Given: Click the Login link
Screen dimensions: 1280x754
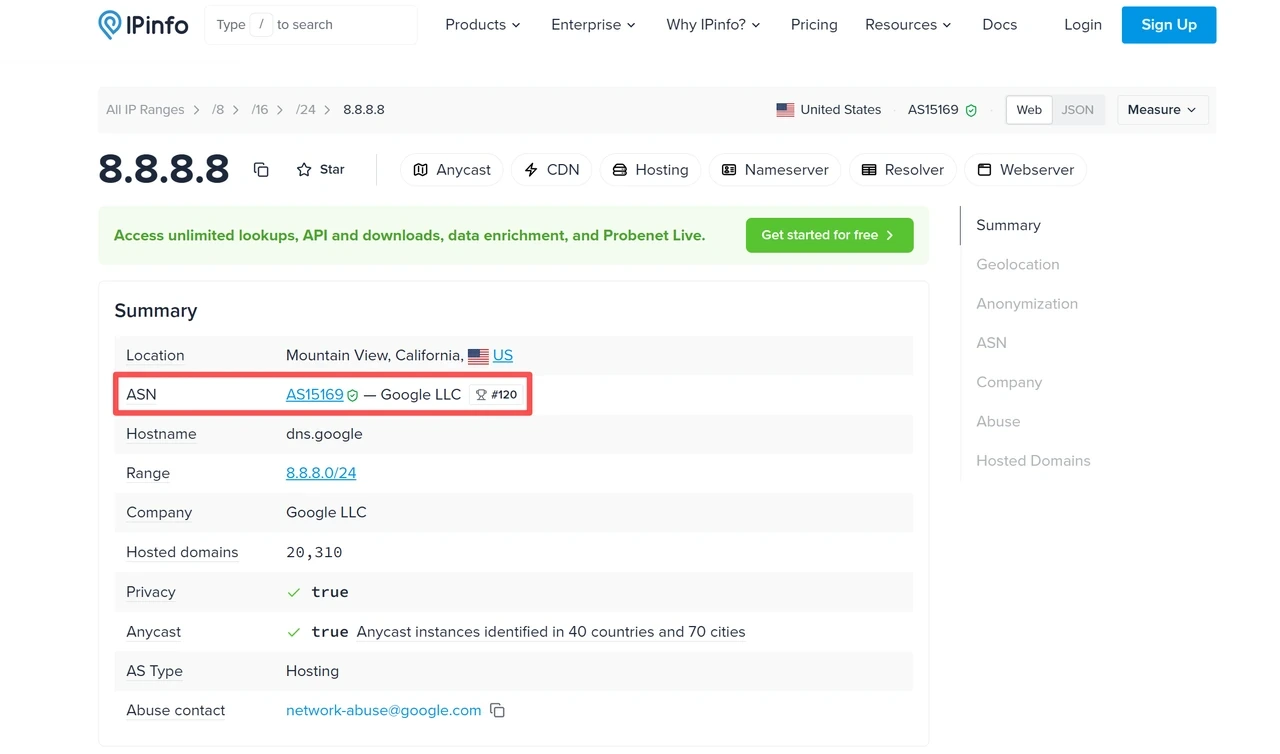Looking at the screenshot, I should 1083,25.
